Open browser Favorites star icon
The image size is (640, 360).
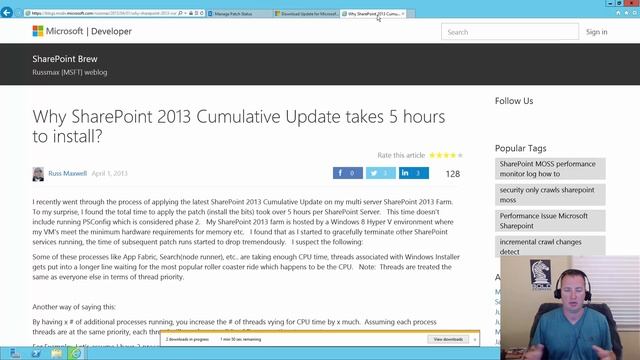tap(626, 13)
